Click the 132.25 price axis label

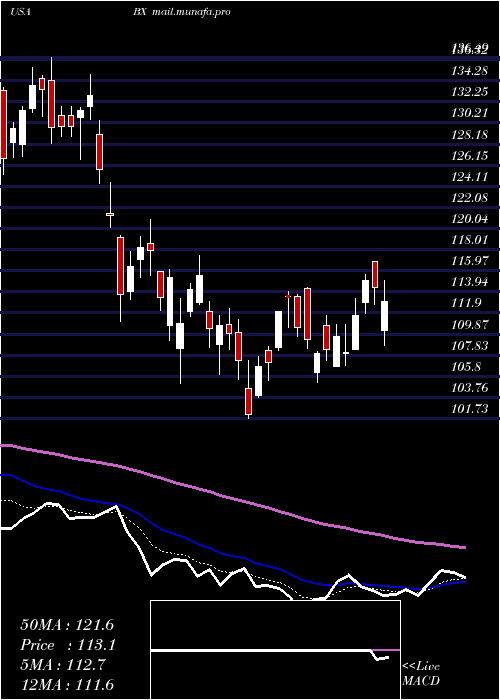pyautogui.click(x=470, y=92)
